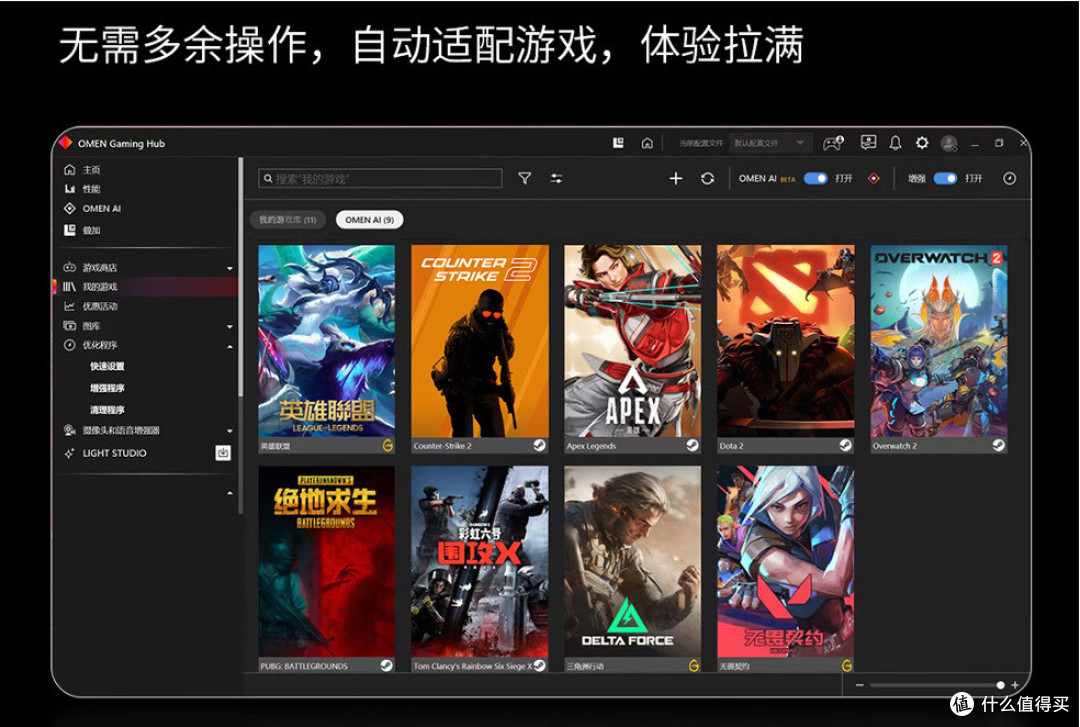The width and height of the screenshot is (1080, 727).
Task: Open the Optimizer (优化程序) sidebar item
Action: 90,345
